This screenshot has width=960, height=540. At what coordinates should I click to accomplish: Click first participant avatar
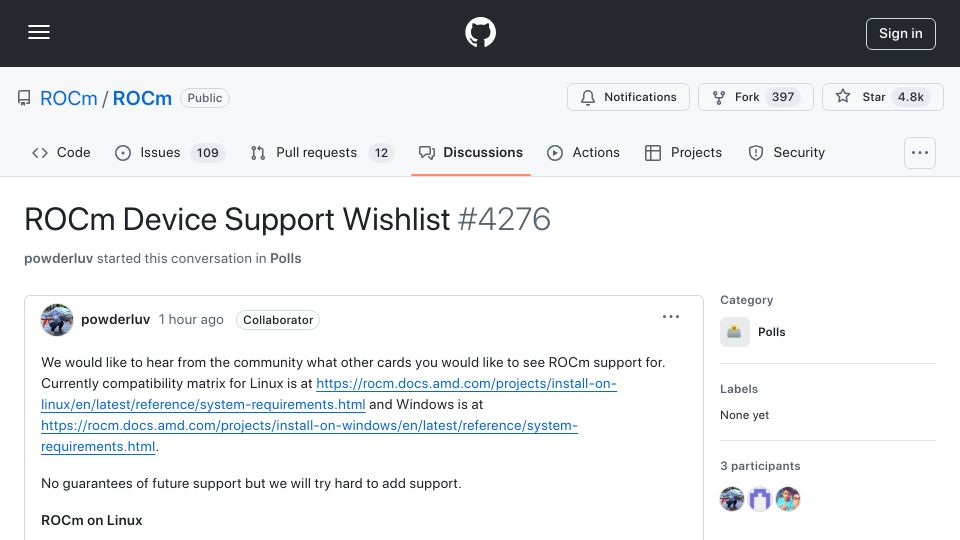tap(732, 499)
